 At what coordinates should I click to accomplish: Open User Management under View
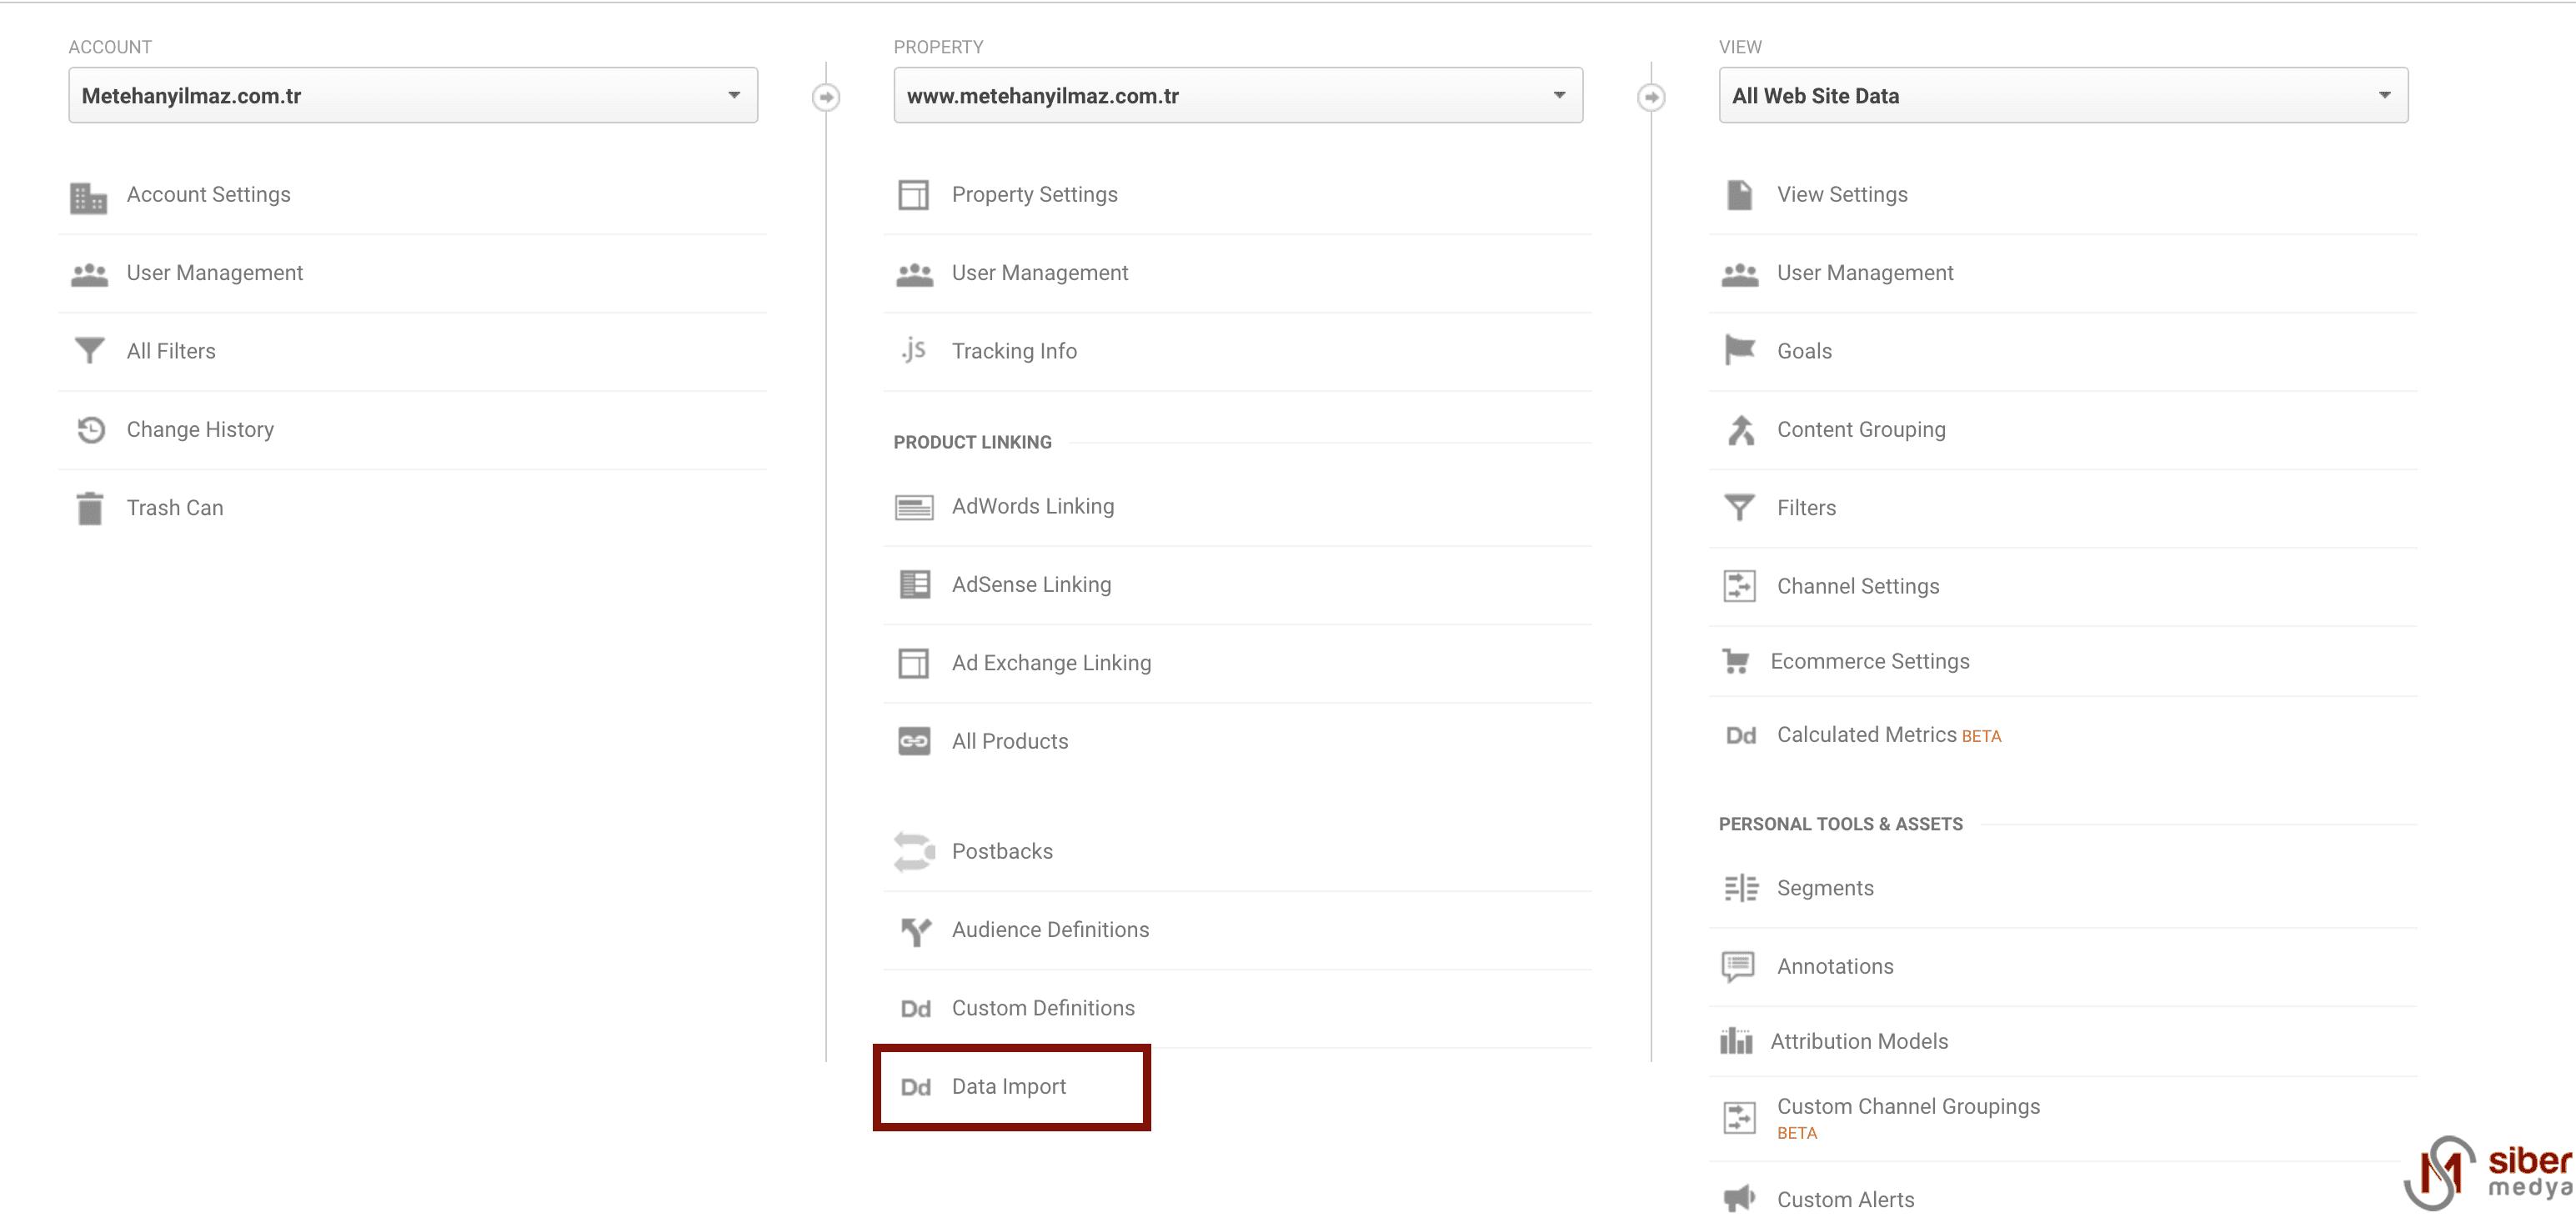coord(1864,273)
